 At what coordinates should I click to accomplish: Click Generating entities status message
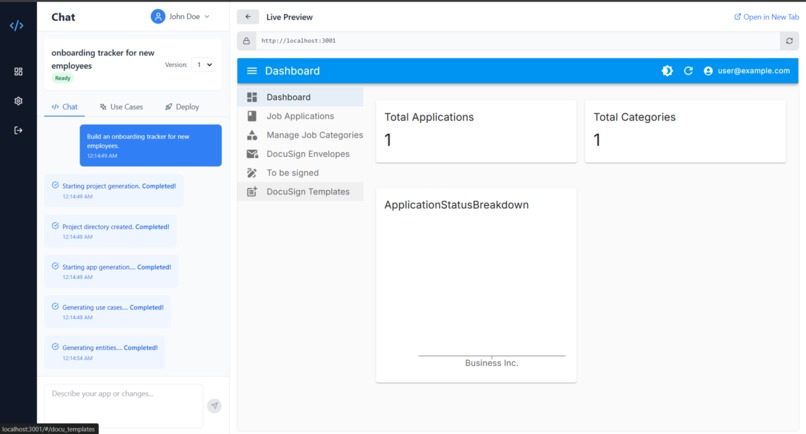click(x=105, y=352)
